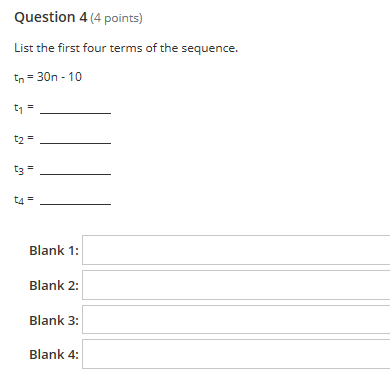Screen dimensions: 390x385
Task: Click the 'Blank 4:' label
Action: 54,354
